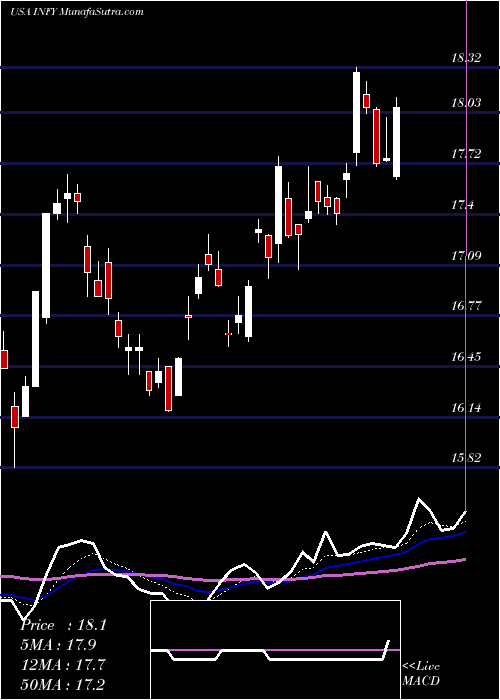This screenshot has width=500, height=700.
Task: Click the 5MA : 17.9 readout
Action: click(x=58, y=645)
